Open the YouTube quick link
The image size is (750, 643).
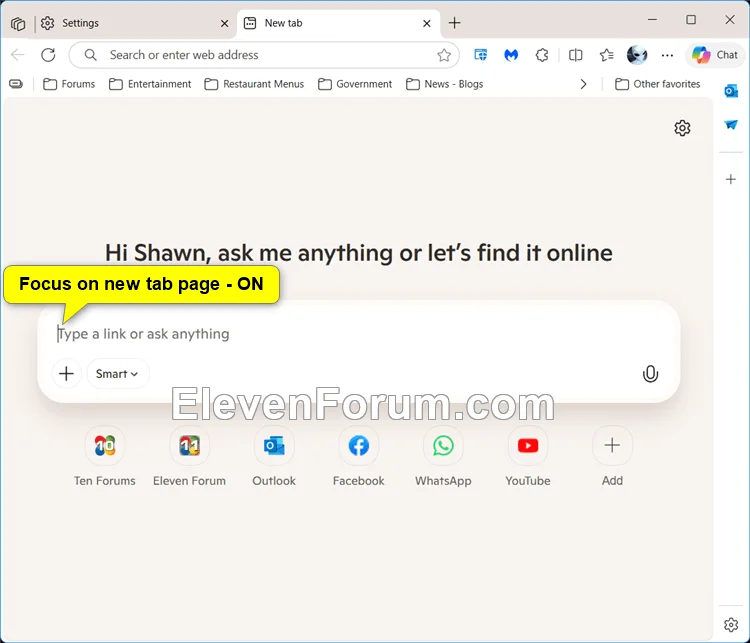pyautogui.click(x=528, y=457)
